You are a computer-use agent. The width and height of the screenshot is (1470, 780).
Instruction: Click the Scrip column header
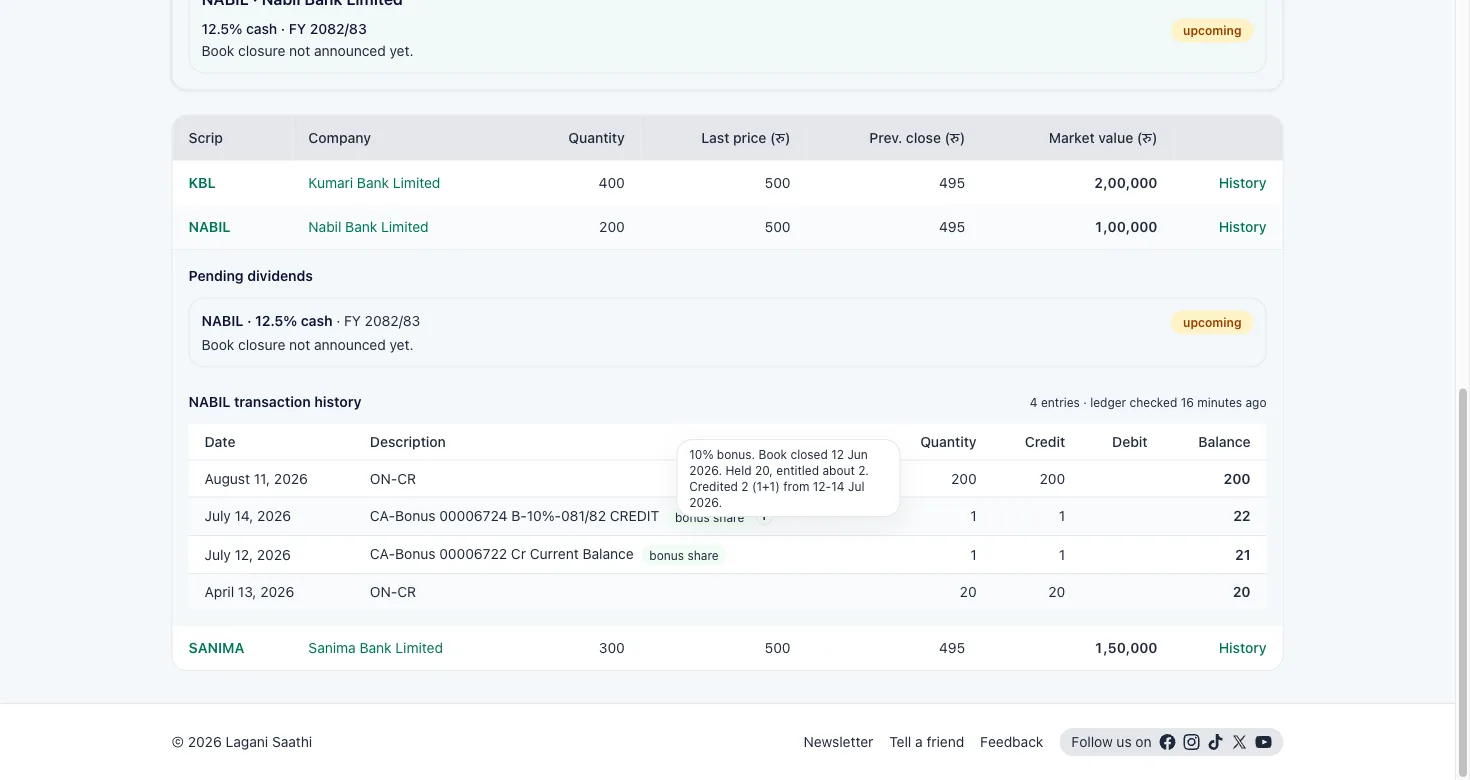pos(206,138)
